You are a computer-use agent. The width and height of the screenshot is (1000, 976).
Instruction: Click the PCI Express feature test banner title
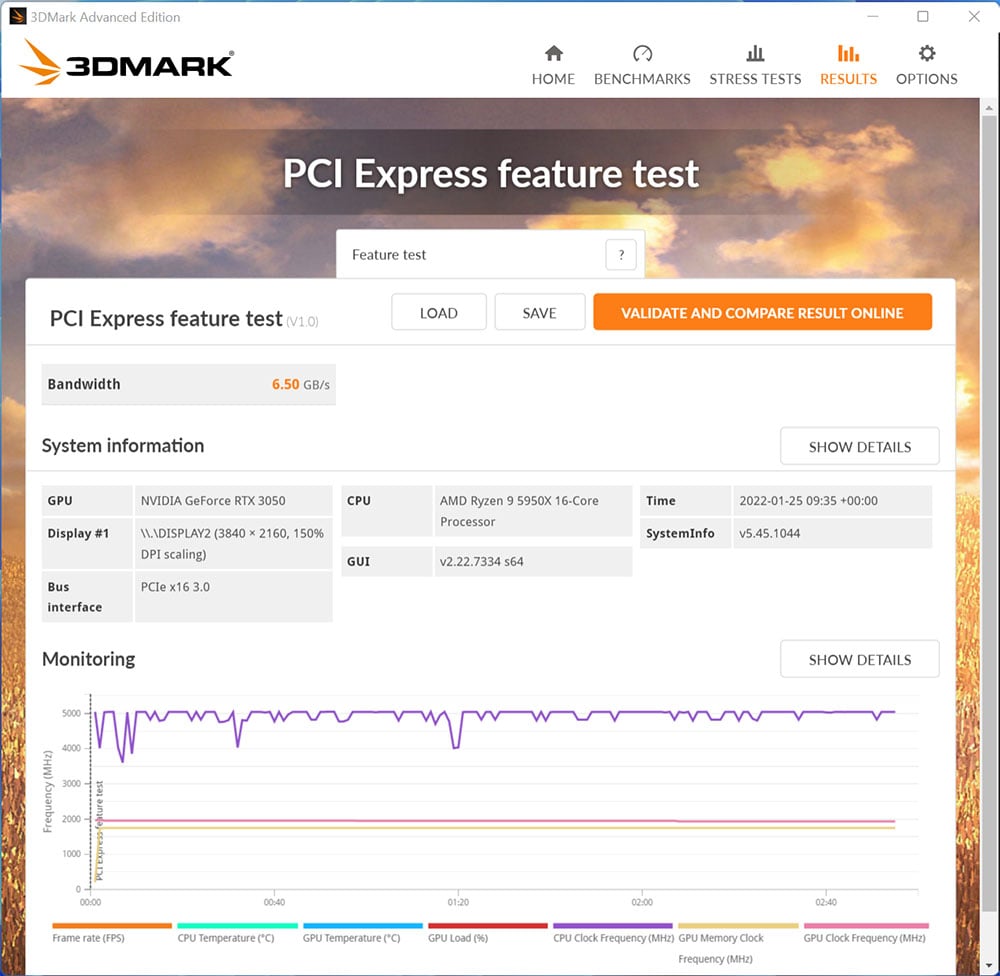(x=490, y=174)
